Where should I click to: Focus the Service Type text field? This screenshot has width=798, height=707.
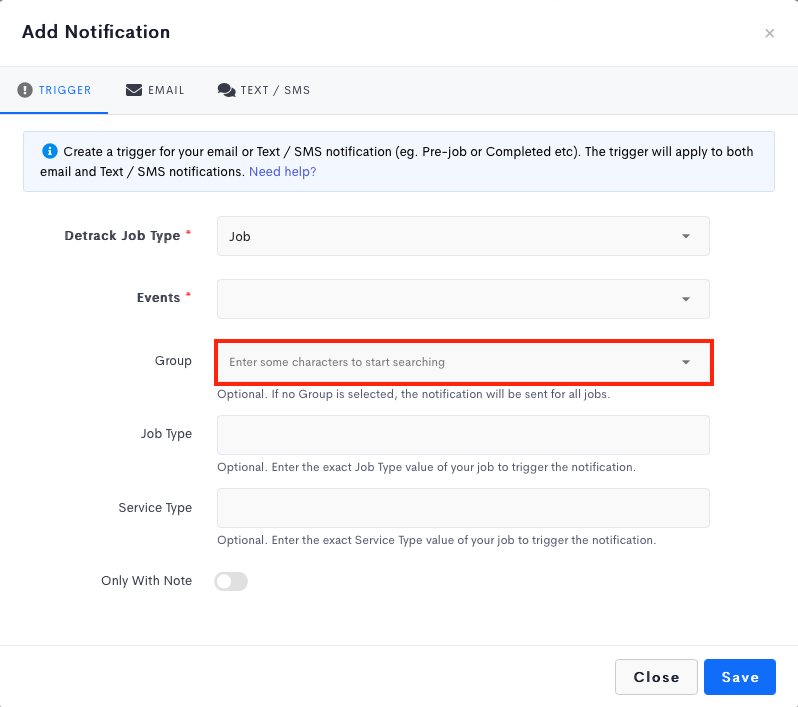[463, 508]
